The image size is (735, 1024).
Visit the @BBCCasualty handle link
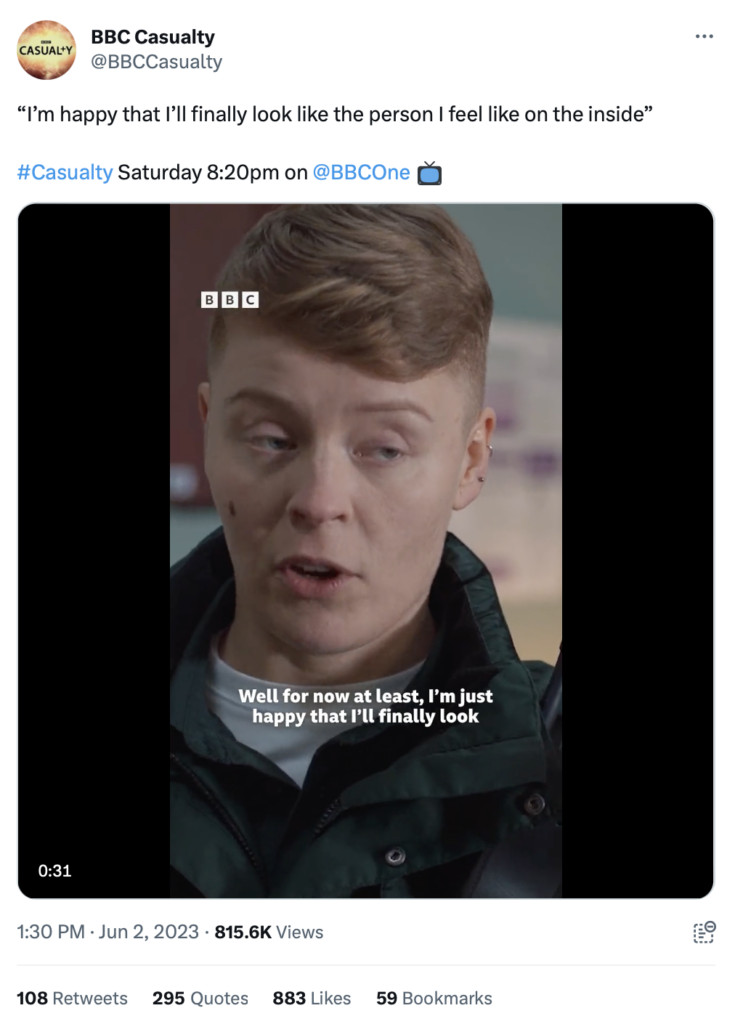pos(156,62)
